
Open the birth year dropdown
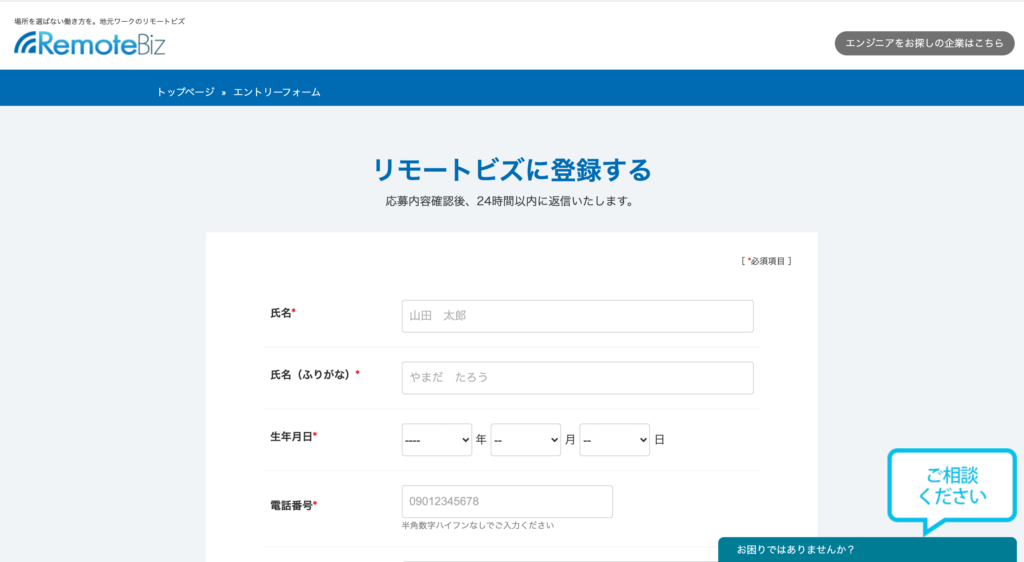tap(436, 440)
